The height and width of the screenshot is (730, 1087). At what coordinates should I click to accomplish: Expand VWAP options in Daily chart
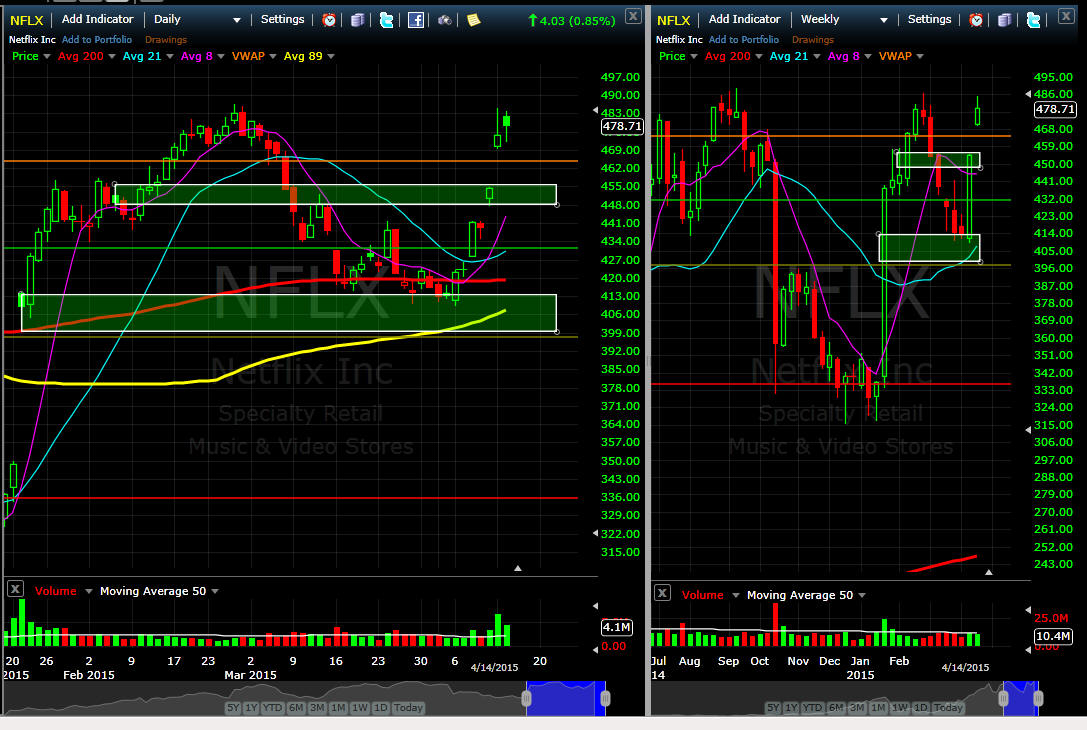(273, 56)
